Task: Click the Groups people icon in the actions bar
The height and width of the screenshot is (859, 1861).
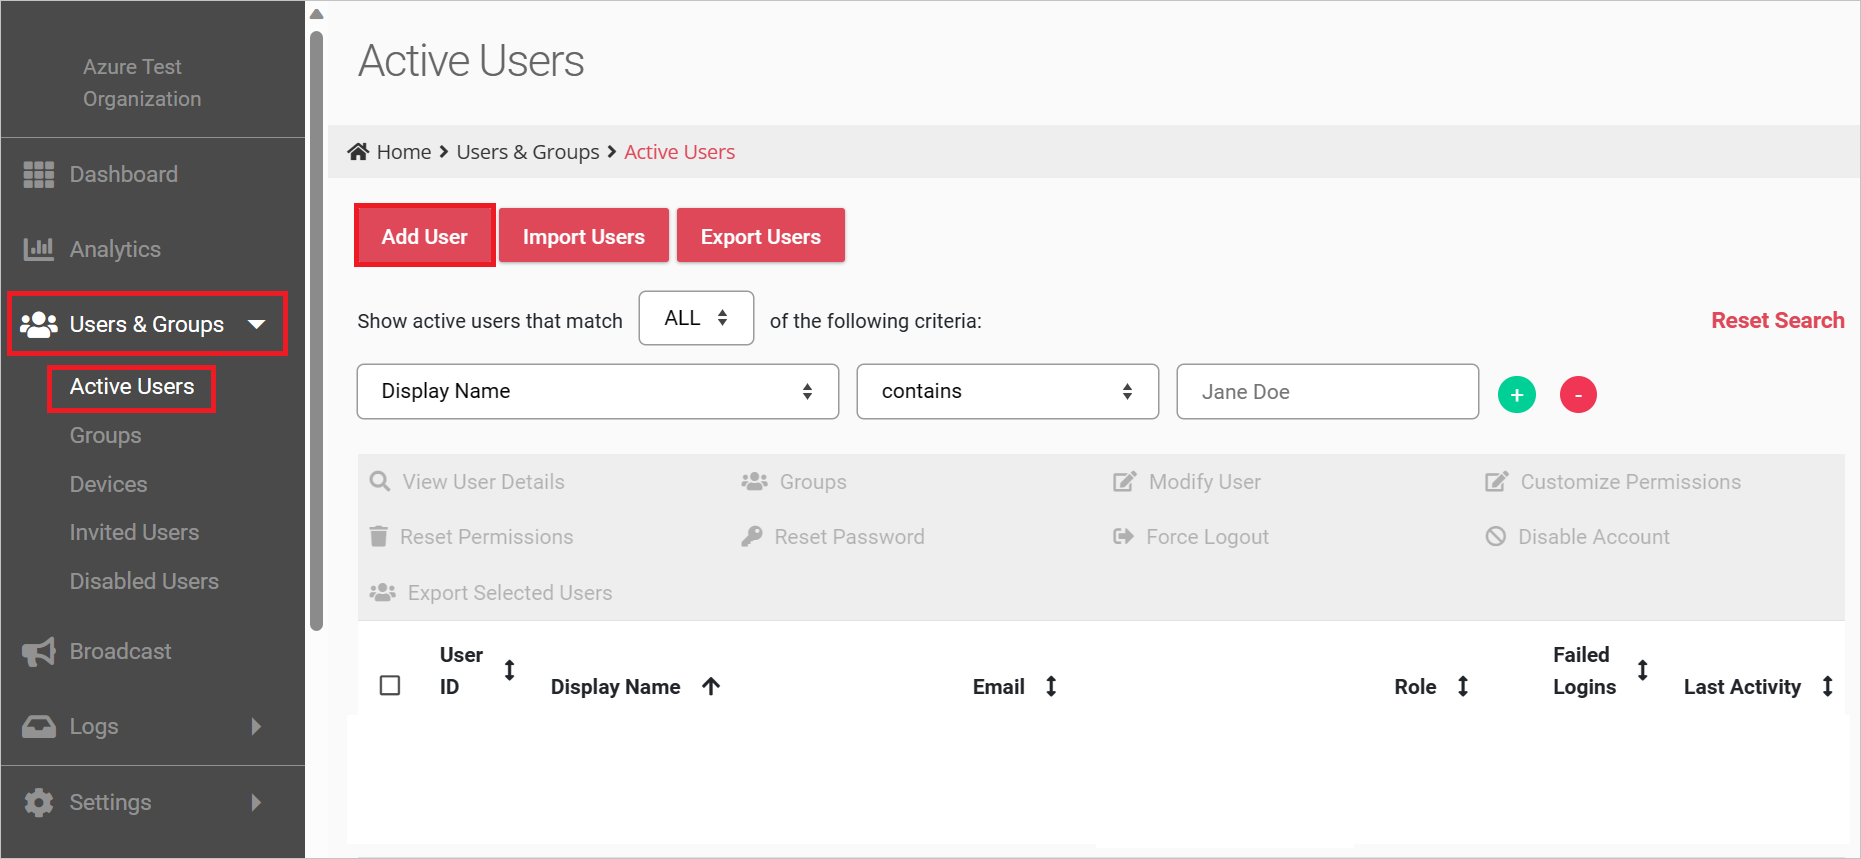Action: (754, 481)
